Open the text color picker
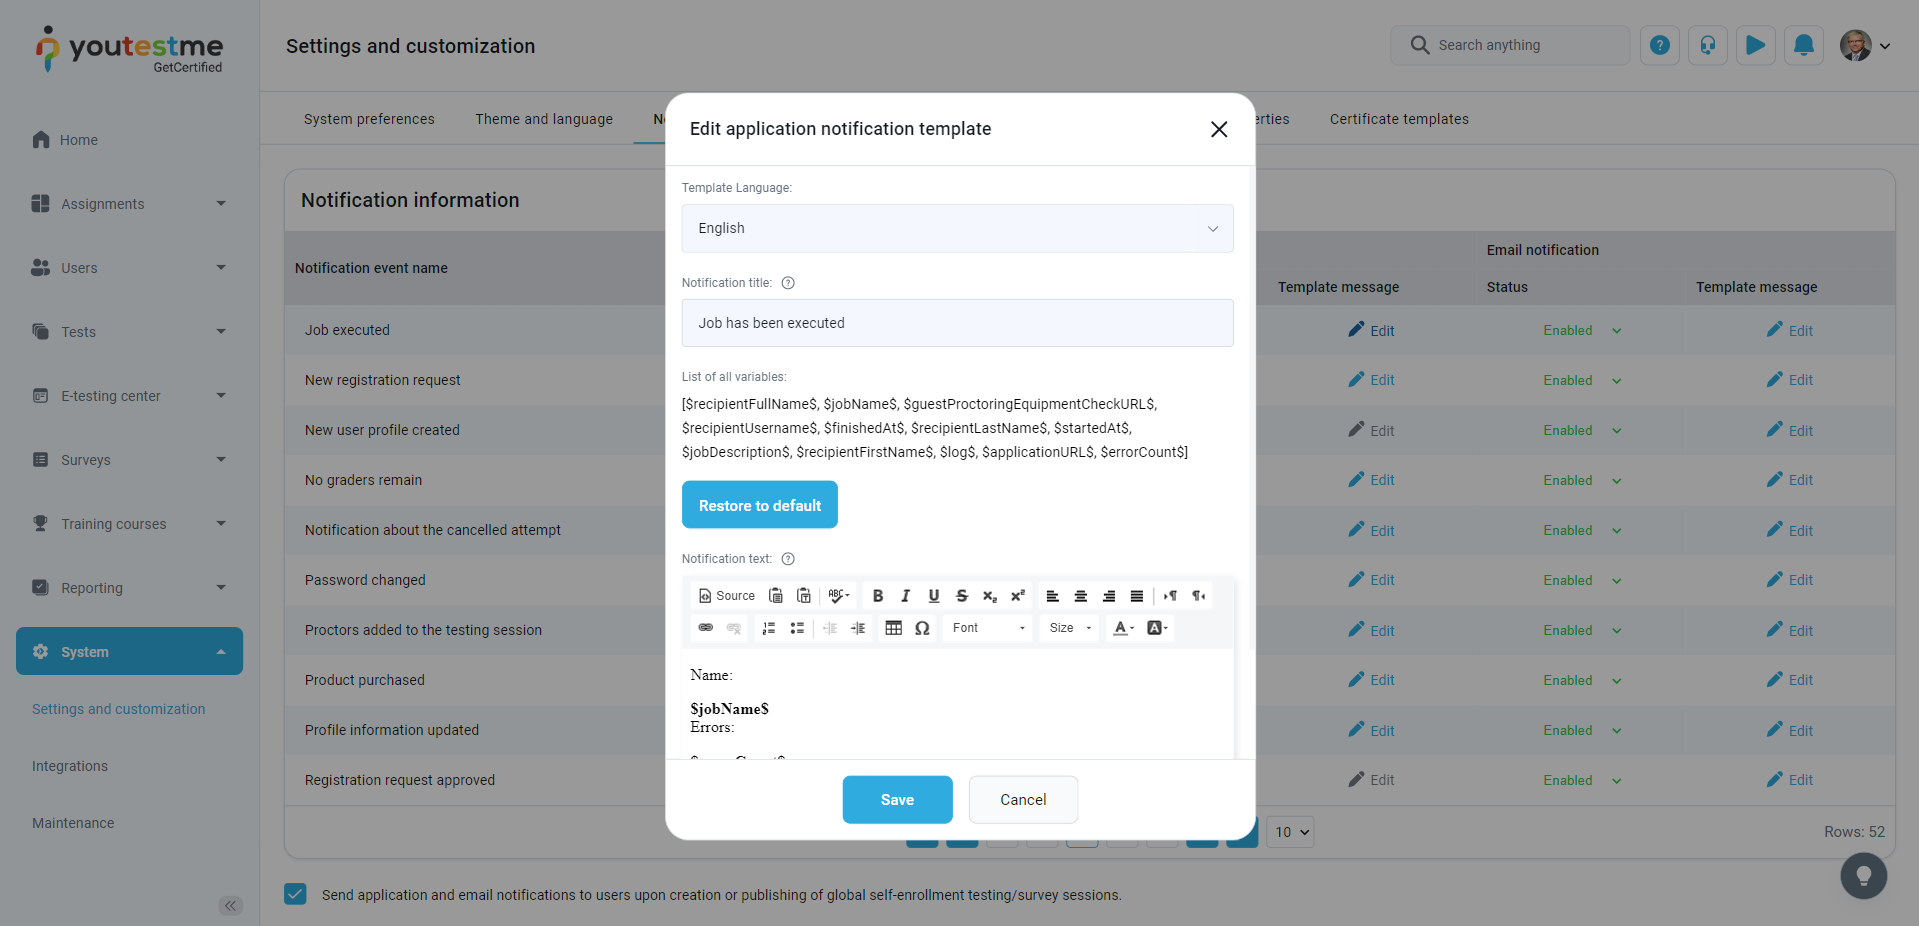The height and width of the screenshot is (926, 1919). pos(1124,628)
